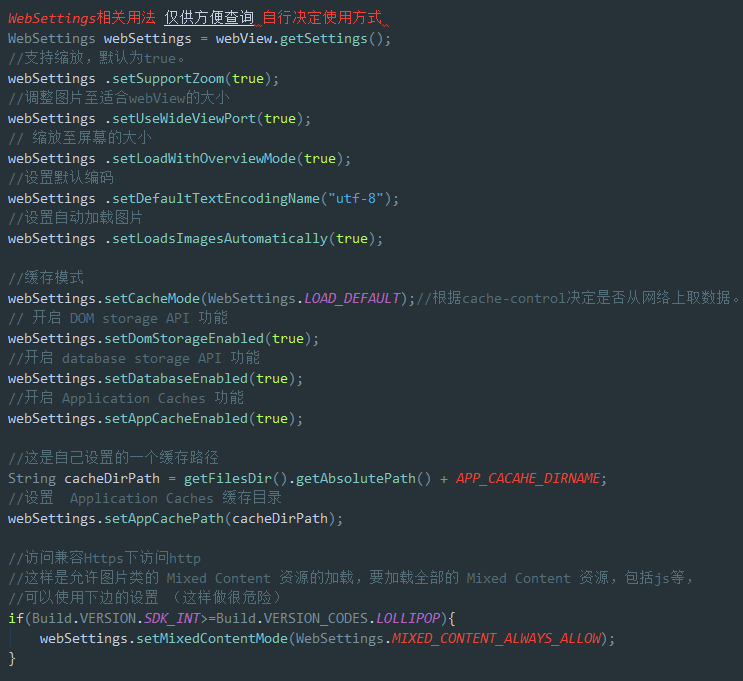Click the "utf-8" string literal
This screenshot has width=743, height=681.
point(356,199)
